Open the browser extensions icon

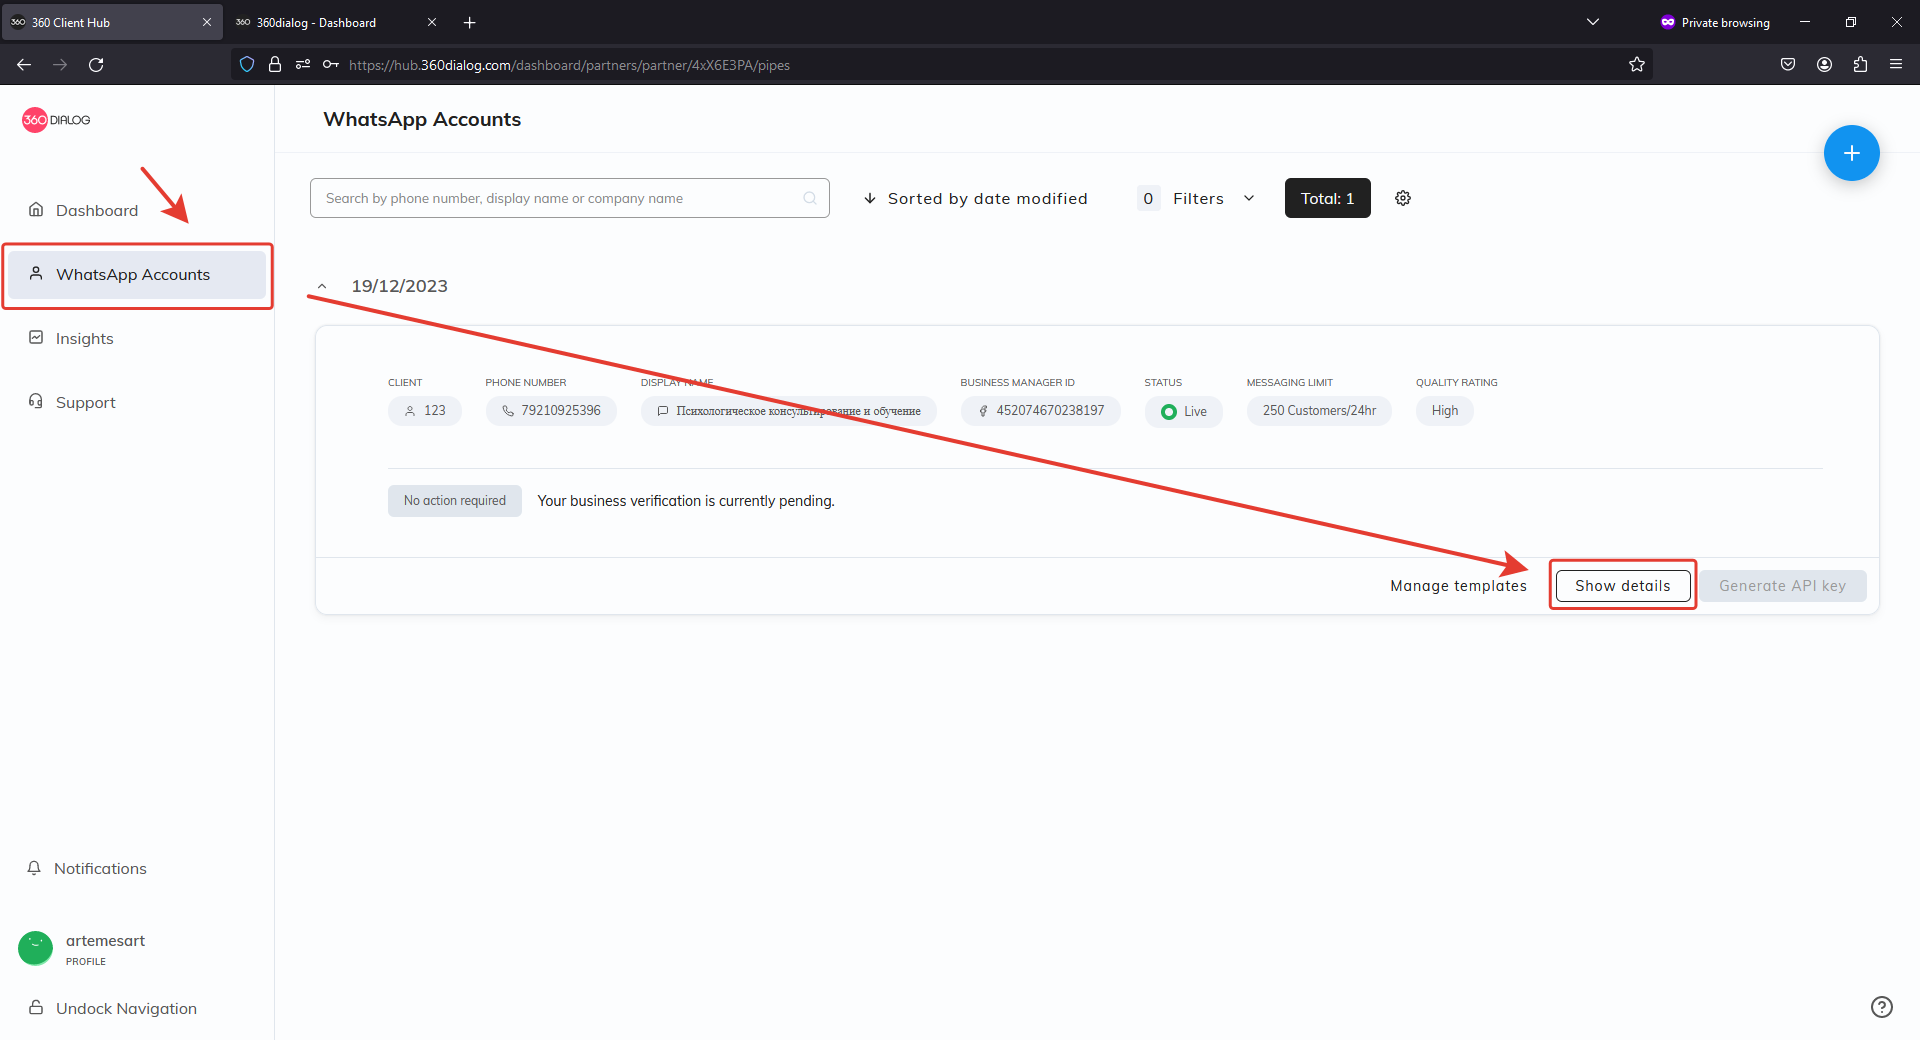1860,65
